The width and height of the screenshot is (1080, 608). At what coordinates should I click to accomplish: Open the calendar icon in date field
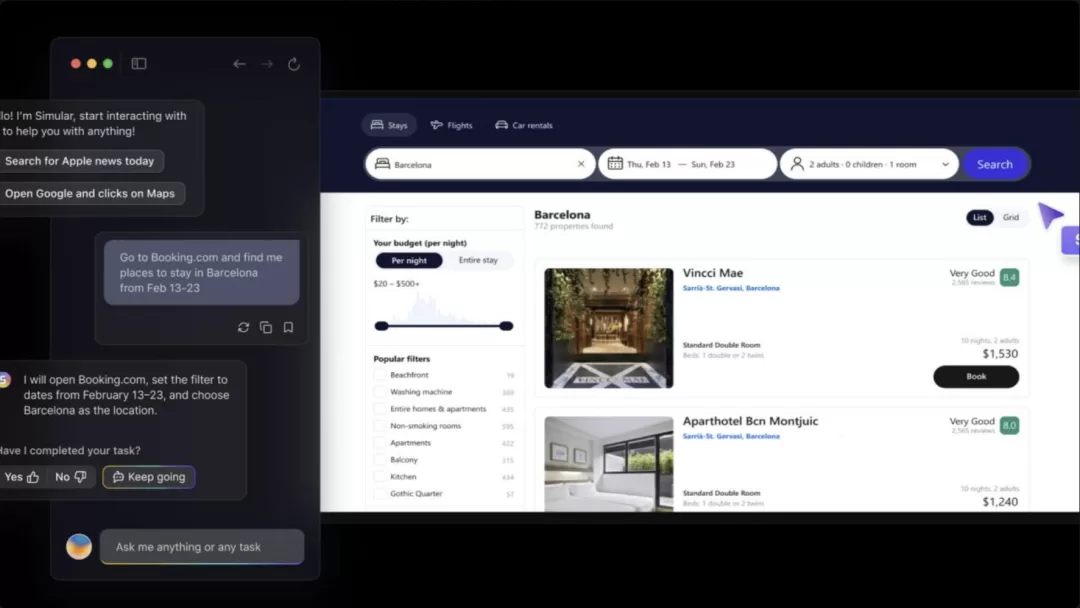pos(615,163)
